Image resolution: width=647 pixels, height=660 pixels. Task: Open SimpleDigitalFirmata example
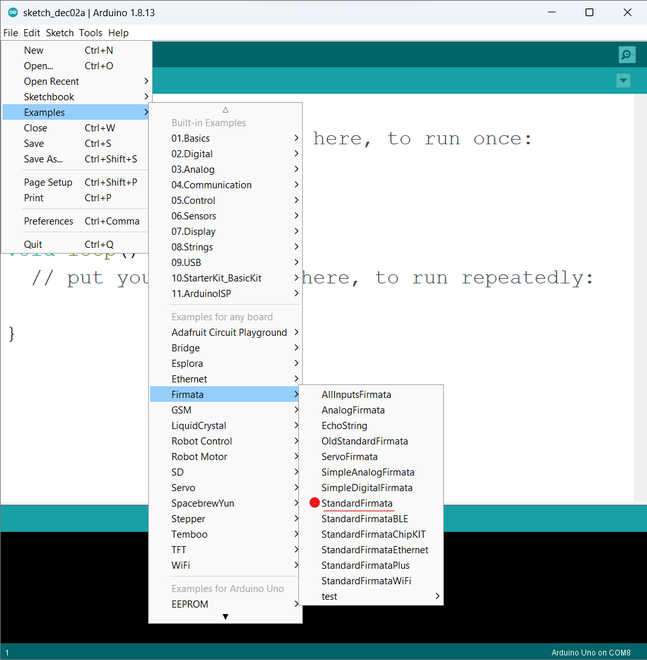(371, 488)
